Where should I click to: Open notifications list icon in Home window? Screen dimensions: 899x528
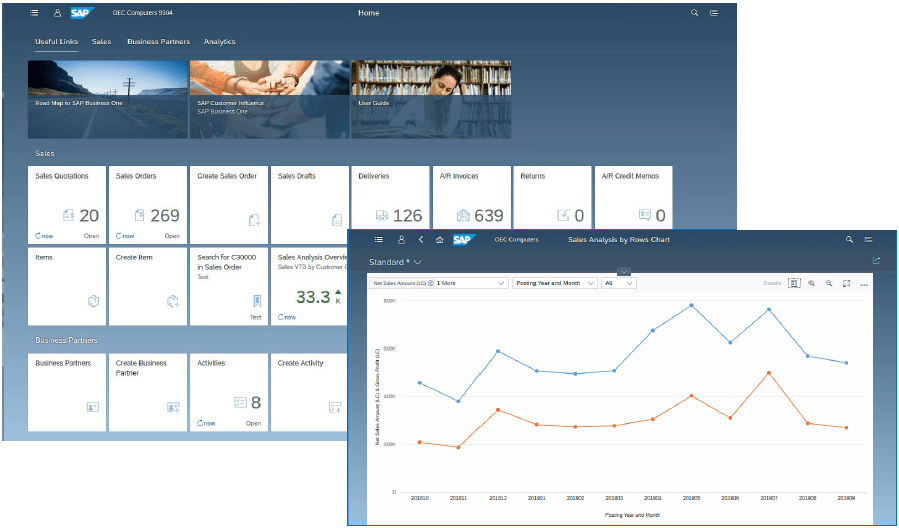point(714,13)
